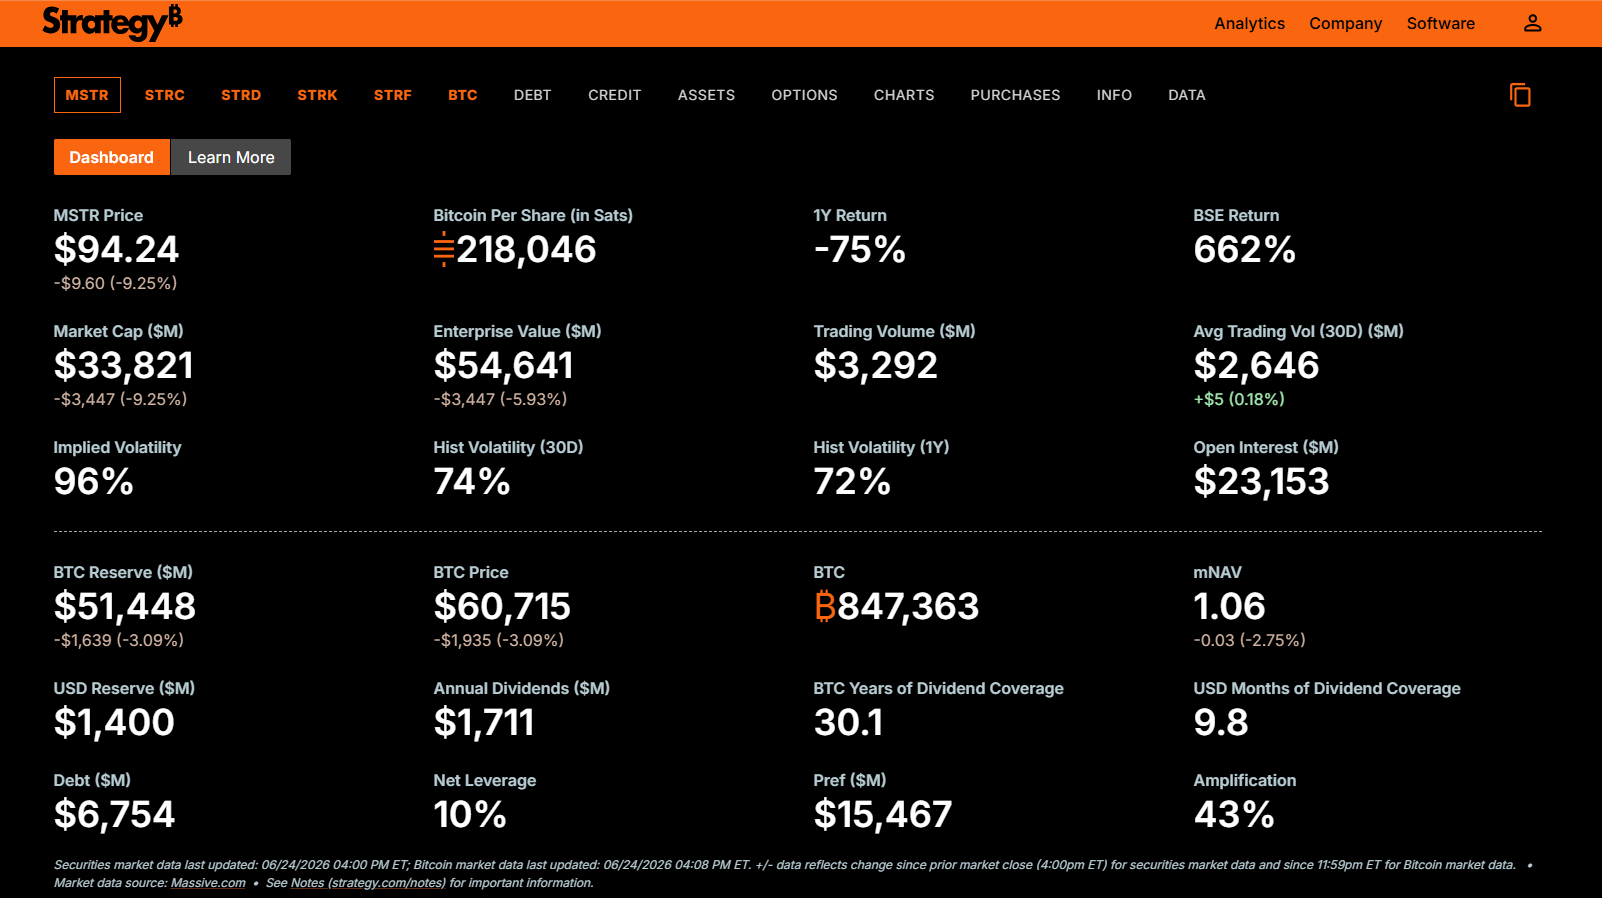
Task: Switch to the STRC tab
Action: pyautogui.click(x=165, y=95)
